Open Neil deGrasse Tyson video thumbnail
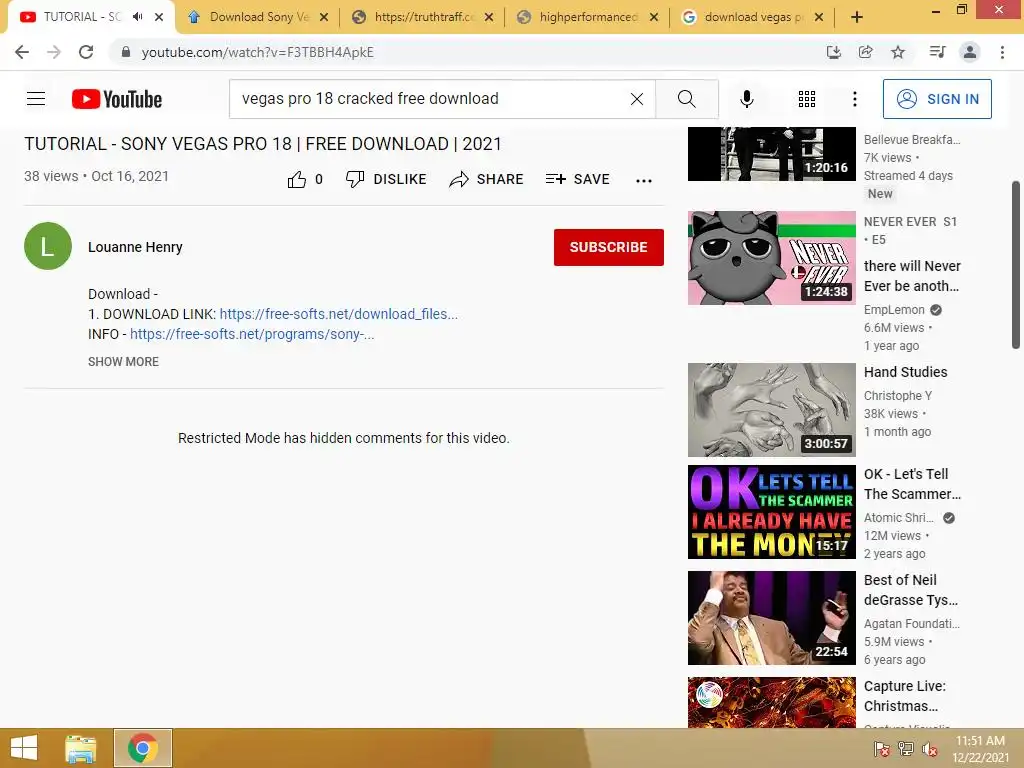The width and height of the screenshot is (1024, 768). (771, 618)
